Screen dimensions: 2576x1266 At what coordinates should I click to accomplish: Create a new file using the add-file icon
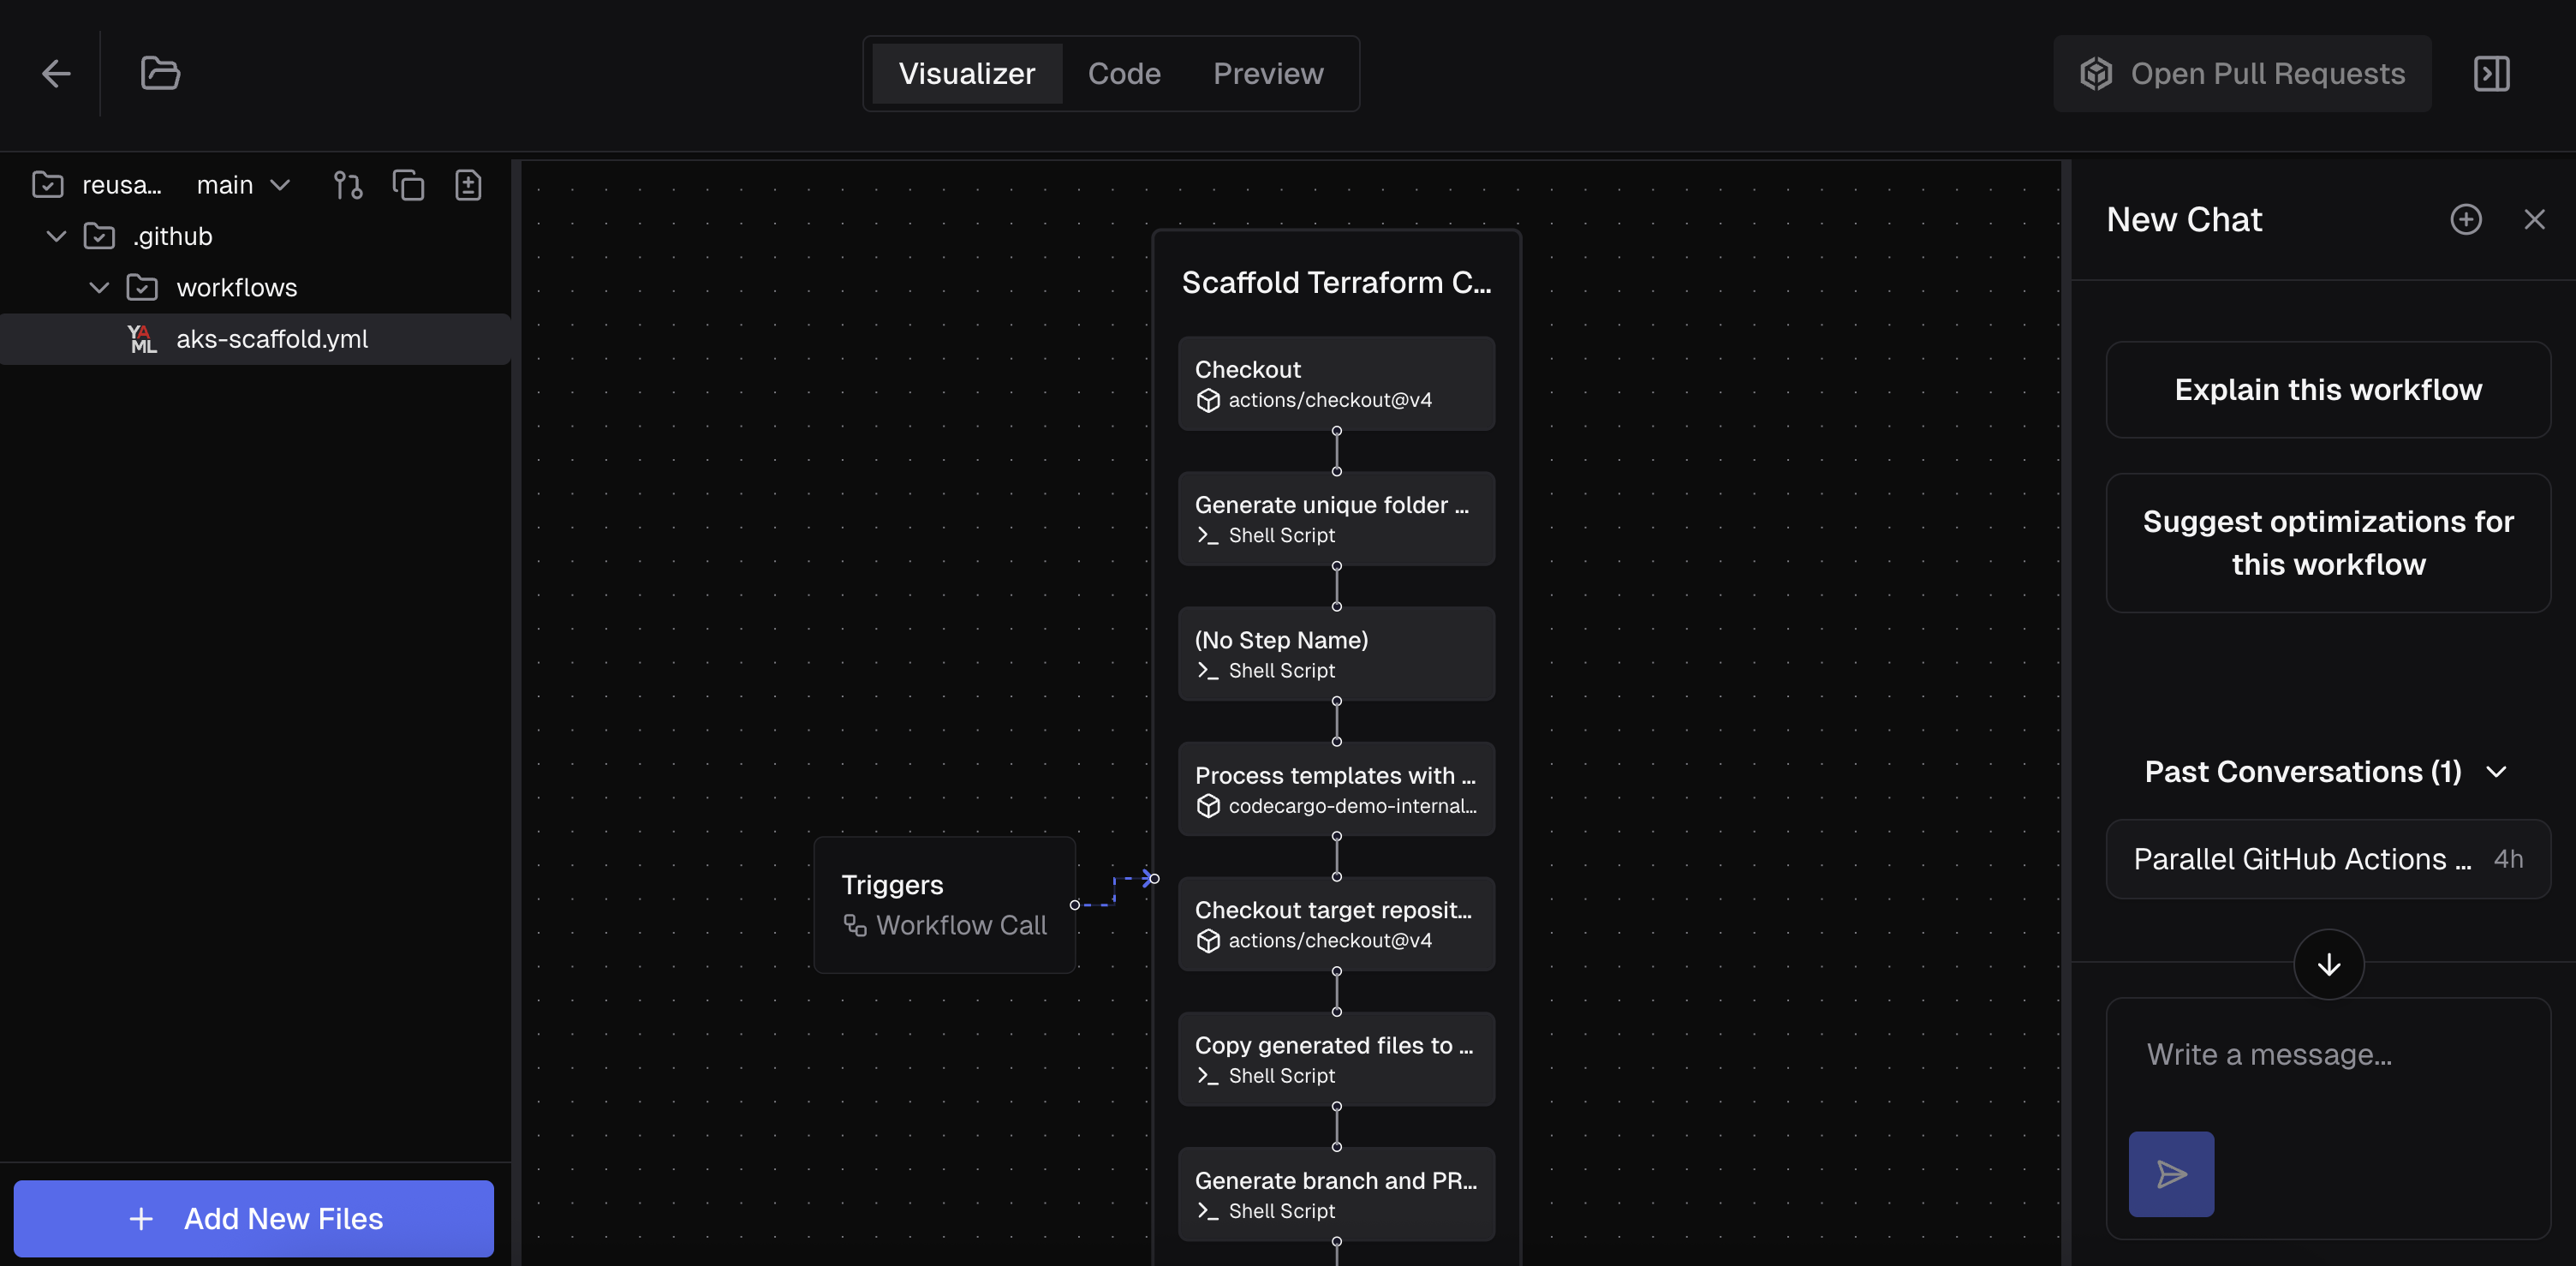pyautogui.click(x=468, y=185)
